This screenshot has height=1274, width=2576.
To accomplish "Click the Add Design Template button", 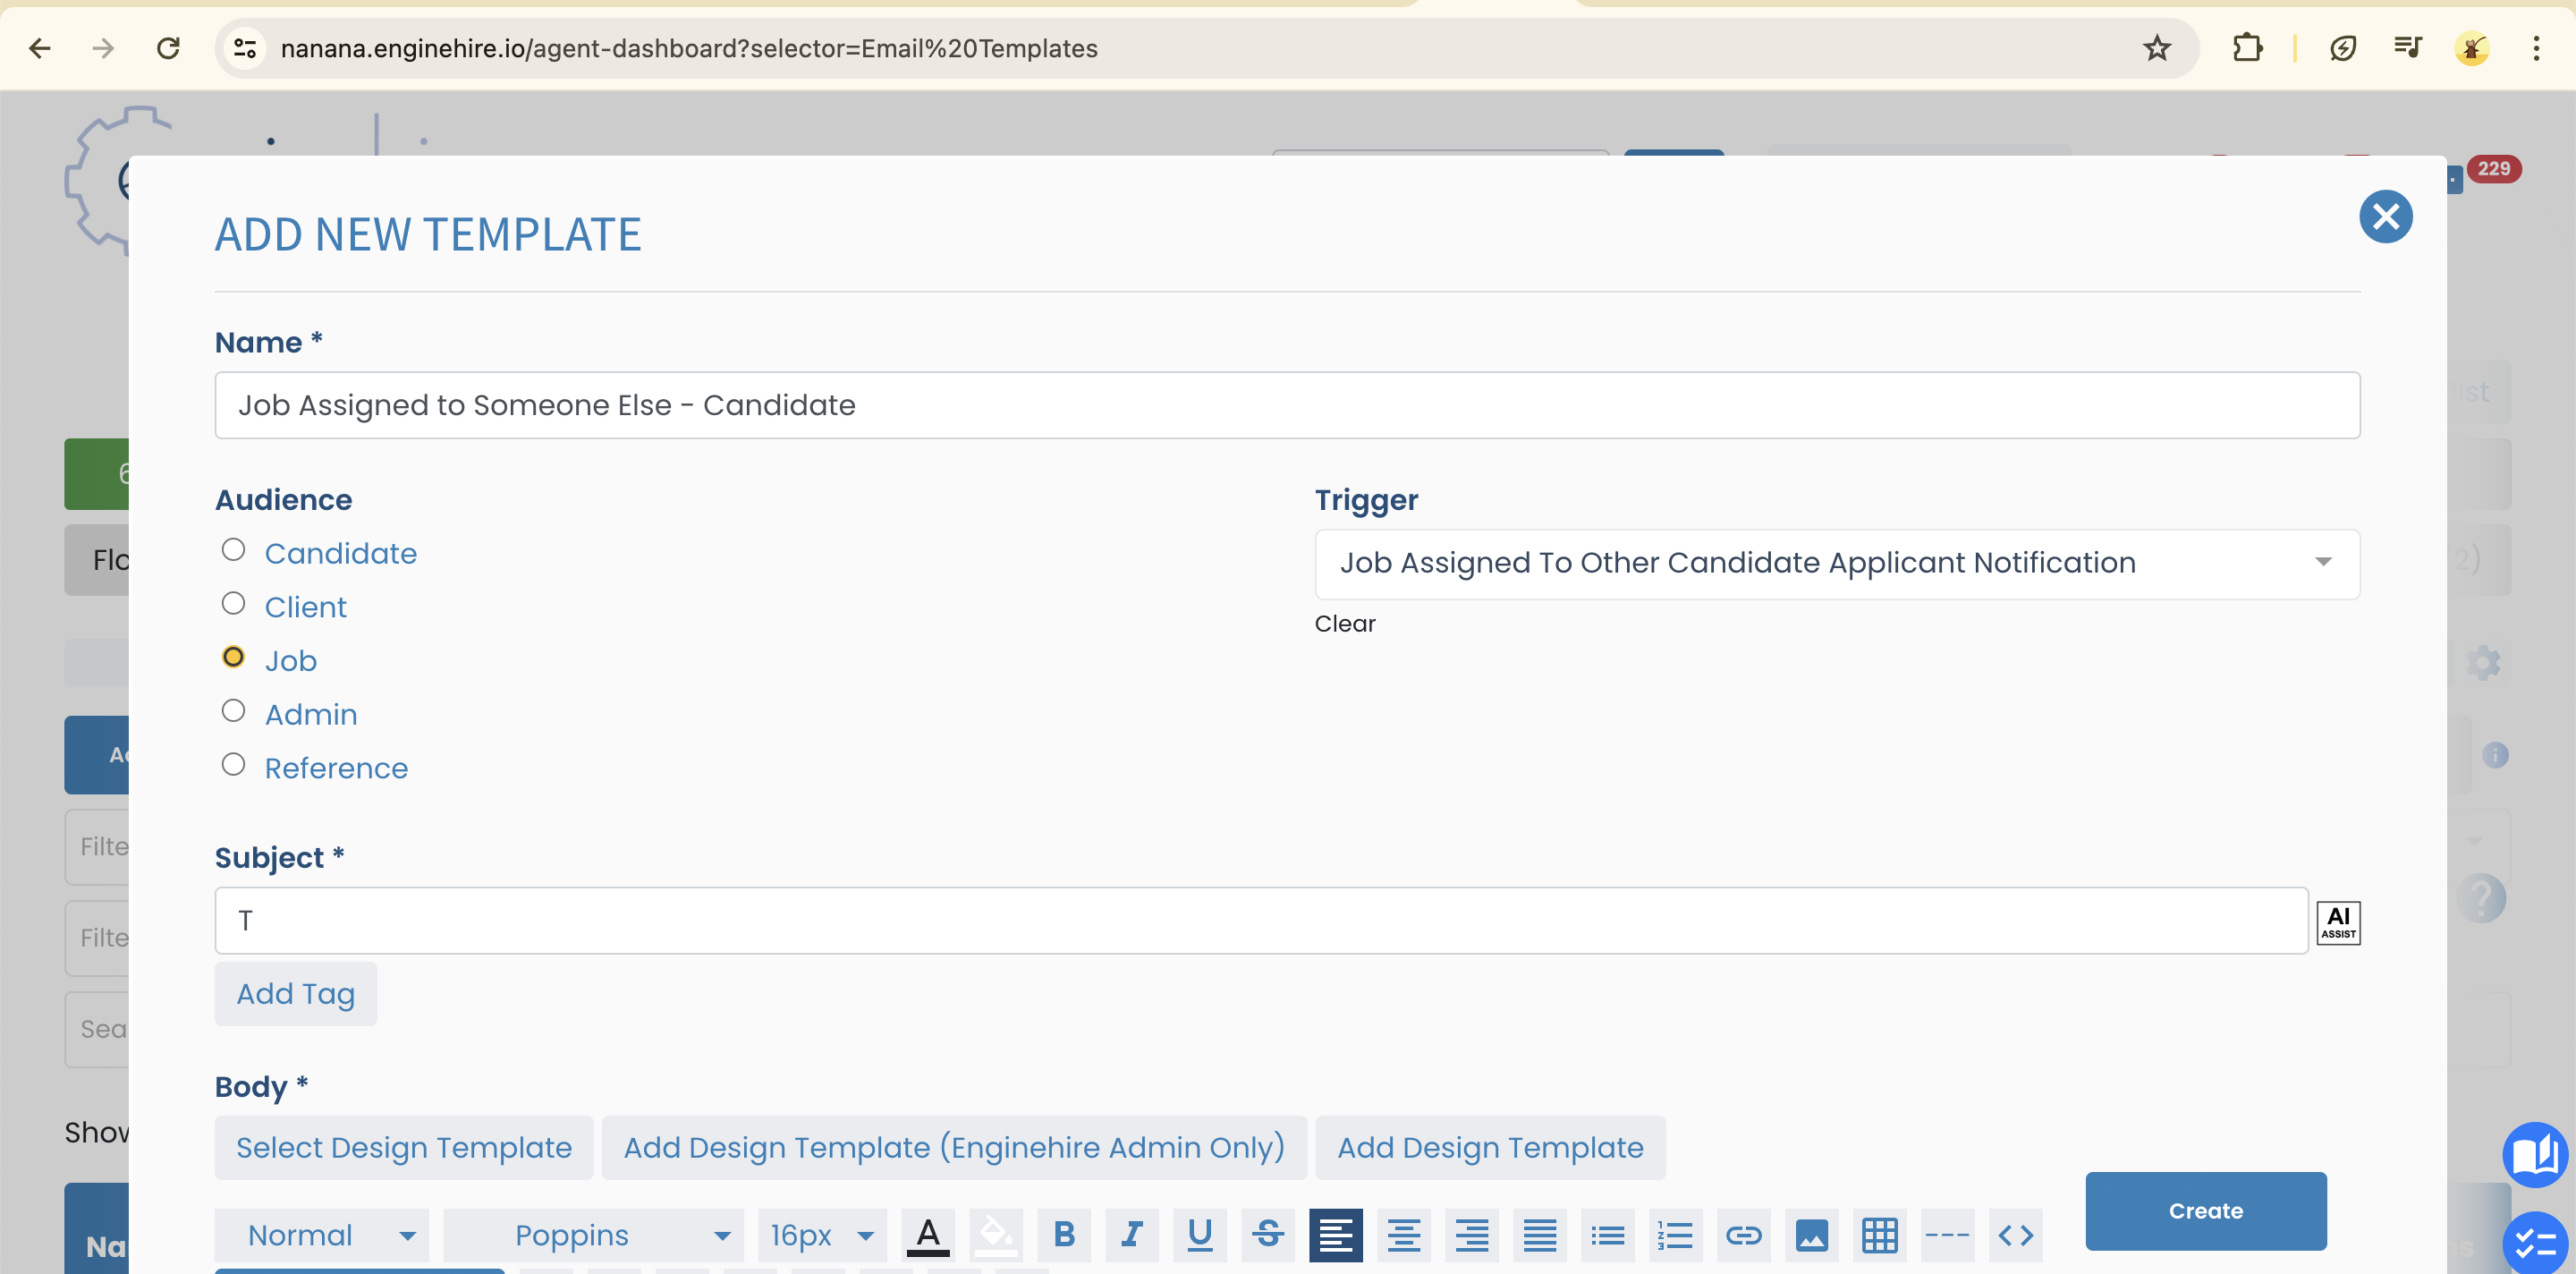I will point(1490,1148).
